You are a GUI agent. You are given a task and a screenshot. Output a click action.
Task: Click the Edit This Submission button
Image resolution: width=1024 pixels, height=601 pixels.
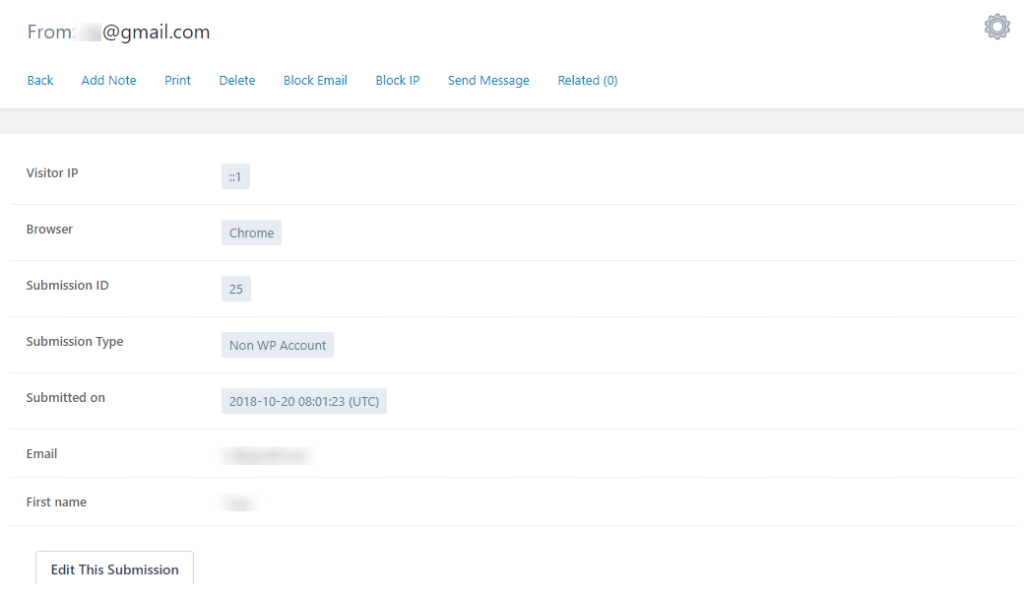(x=114, y=568)
